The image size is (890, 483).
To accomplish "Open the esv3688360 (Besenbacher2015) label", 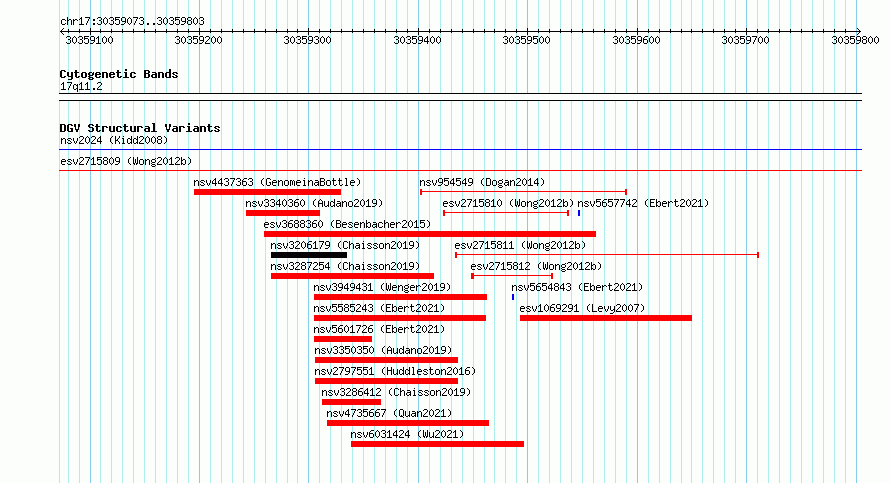I will click(347, 224).
